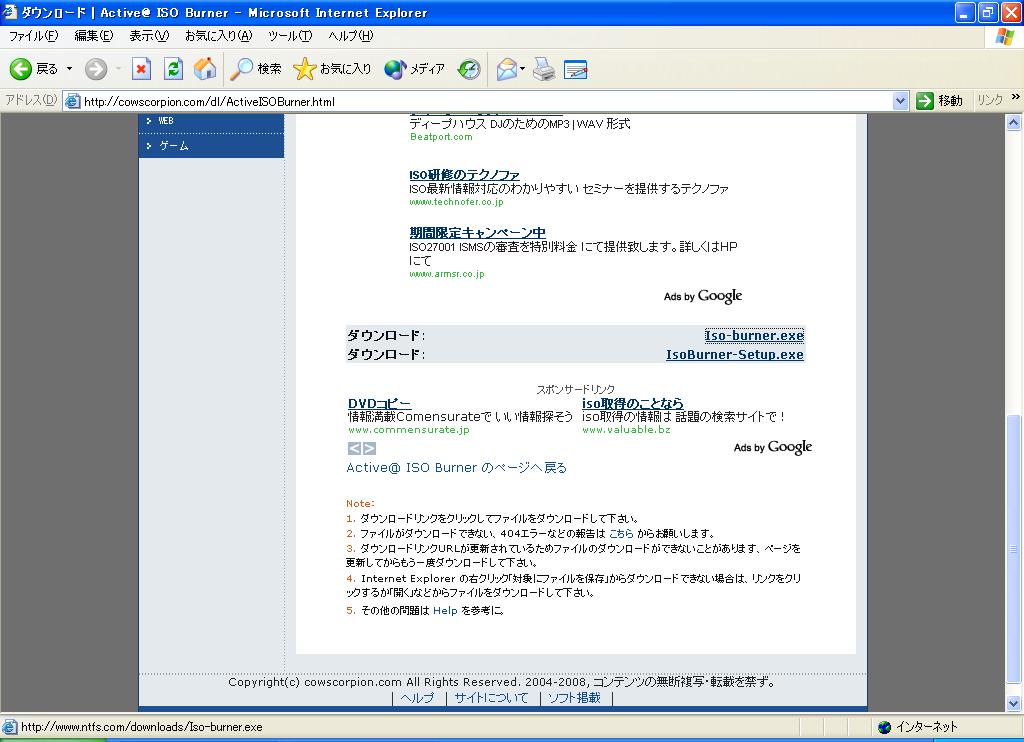Click the Edit page toolbar icon
1024x742 pixels.
[x=575, y=69]
